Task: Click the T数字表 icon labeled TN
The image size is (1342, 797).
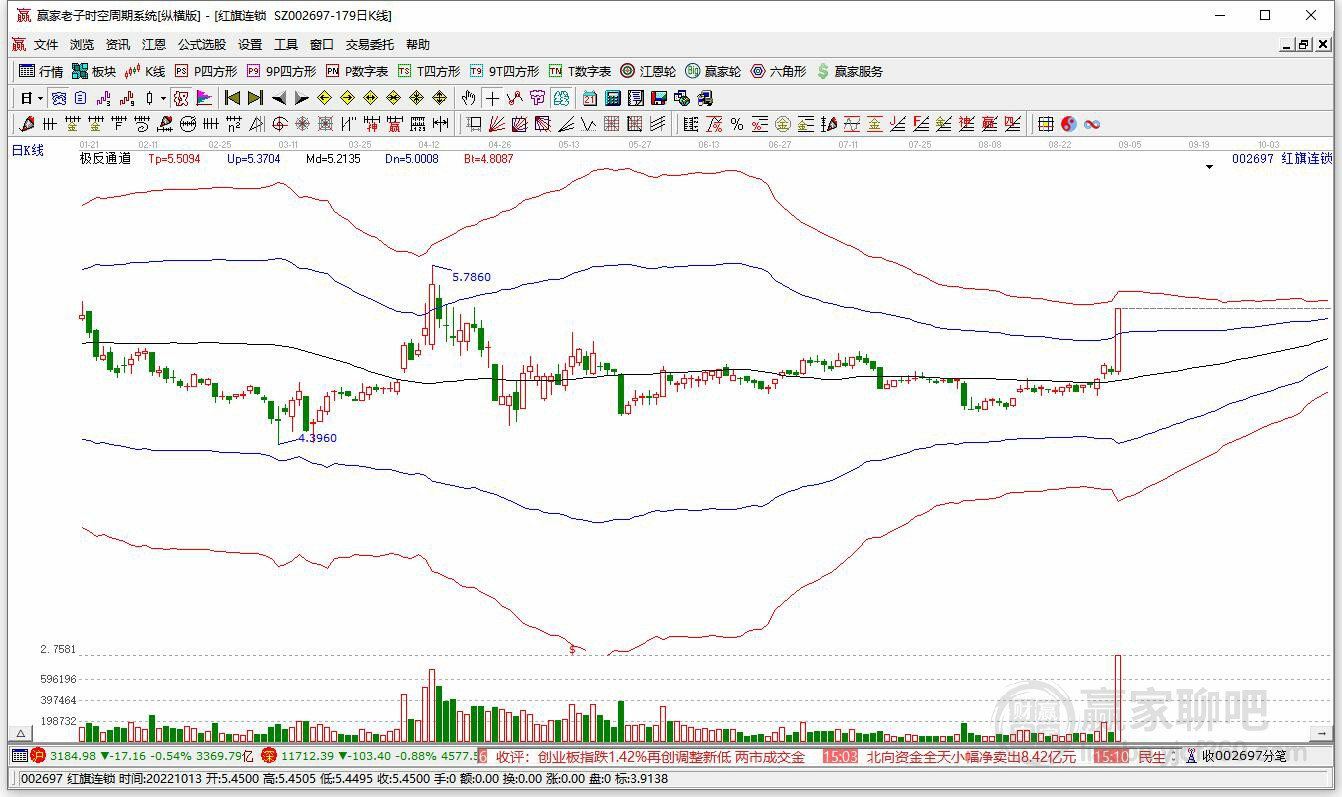Action: [555, 71]
